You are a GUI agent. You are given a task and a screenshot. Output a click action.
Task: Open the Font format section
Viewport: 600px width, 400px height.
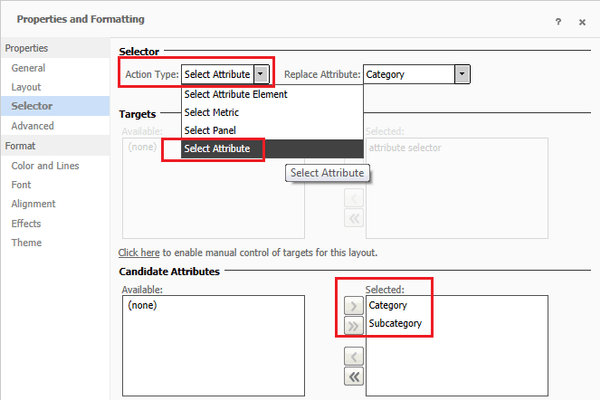pyautogui.click(x=21, y=185)
